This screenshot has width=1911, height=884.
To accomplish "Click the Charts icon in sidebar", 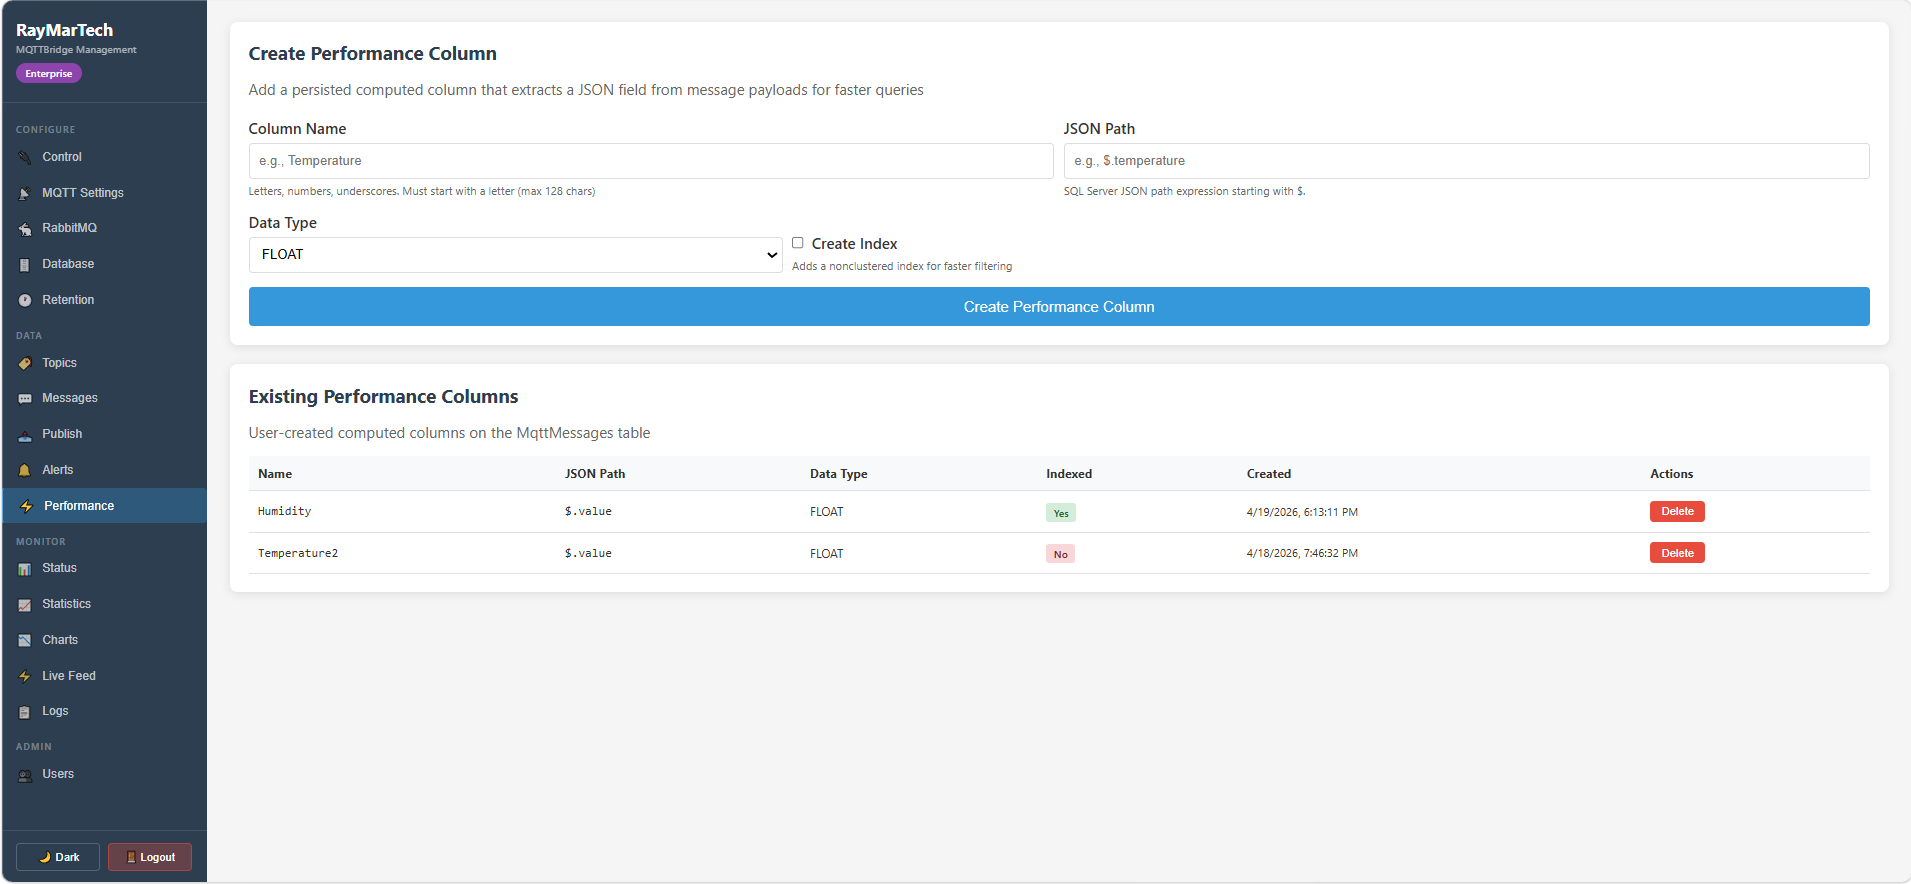I will 25,641.
